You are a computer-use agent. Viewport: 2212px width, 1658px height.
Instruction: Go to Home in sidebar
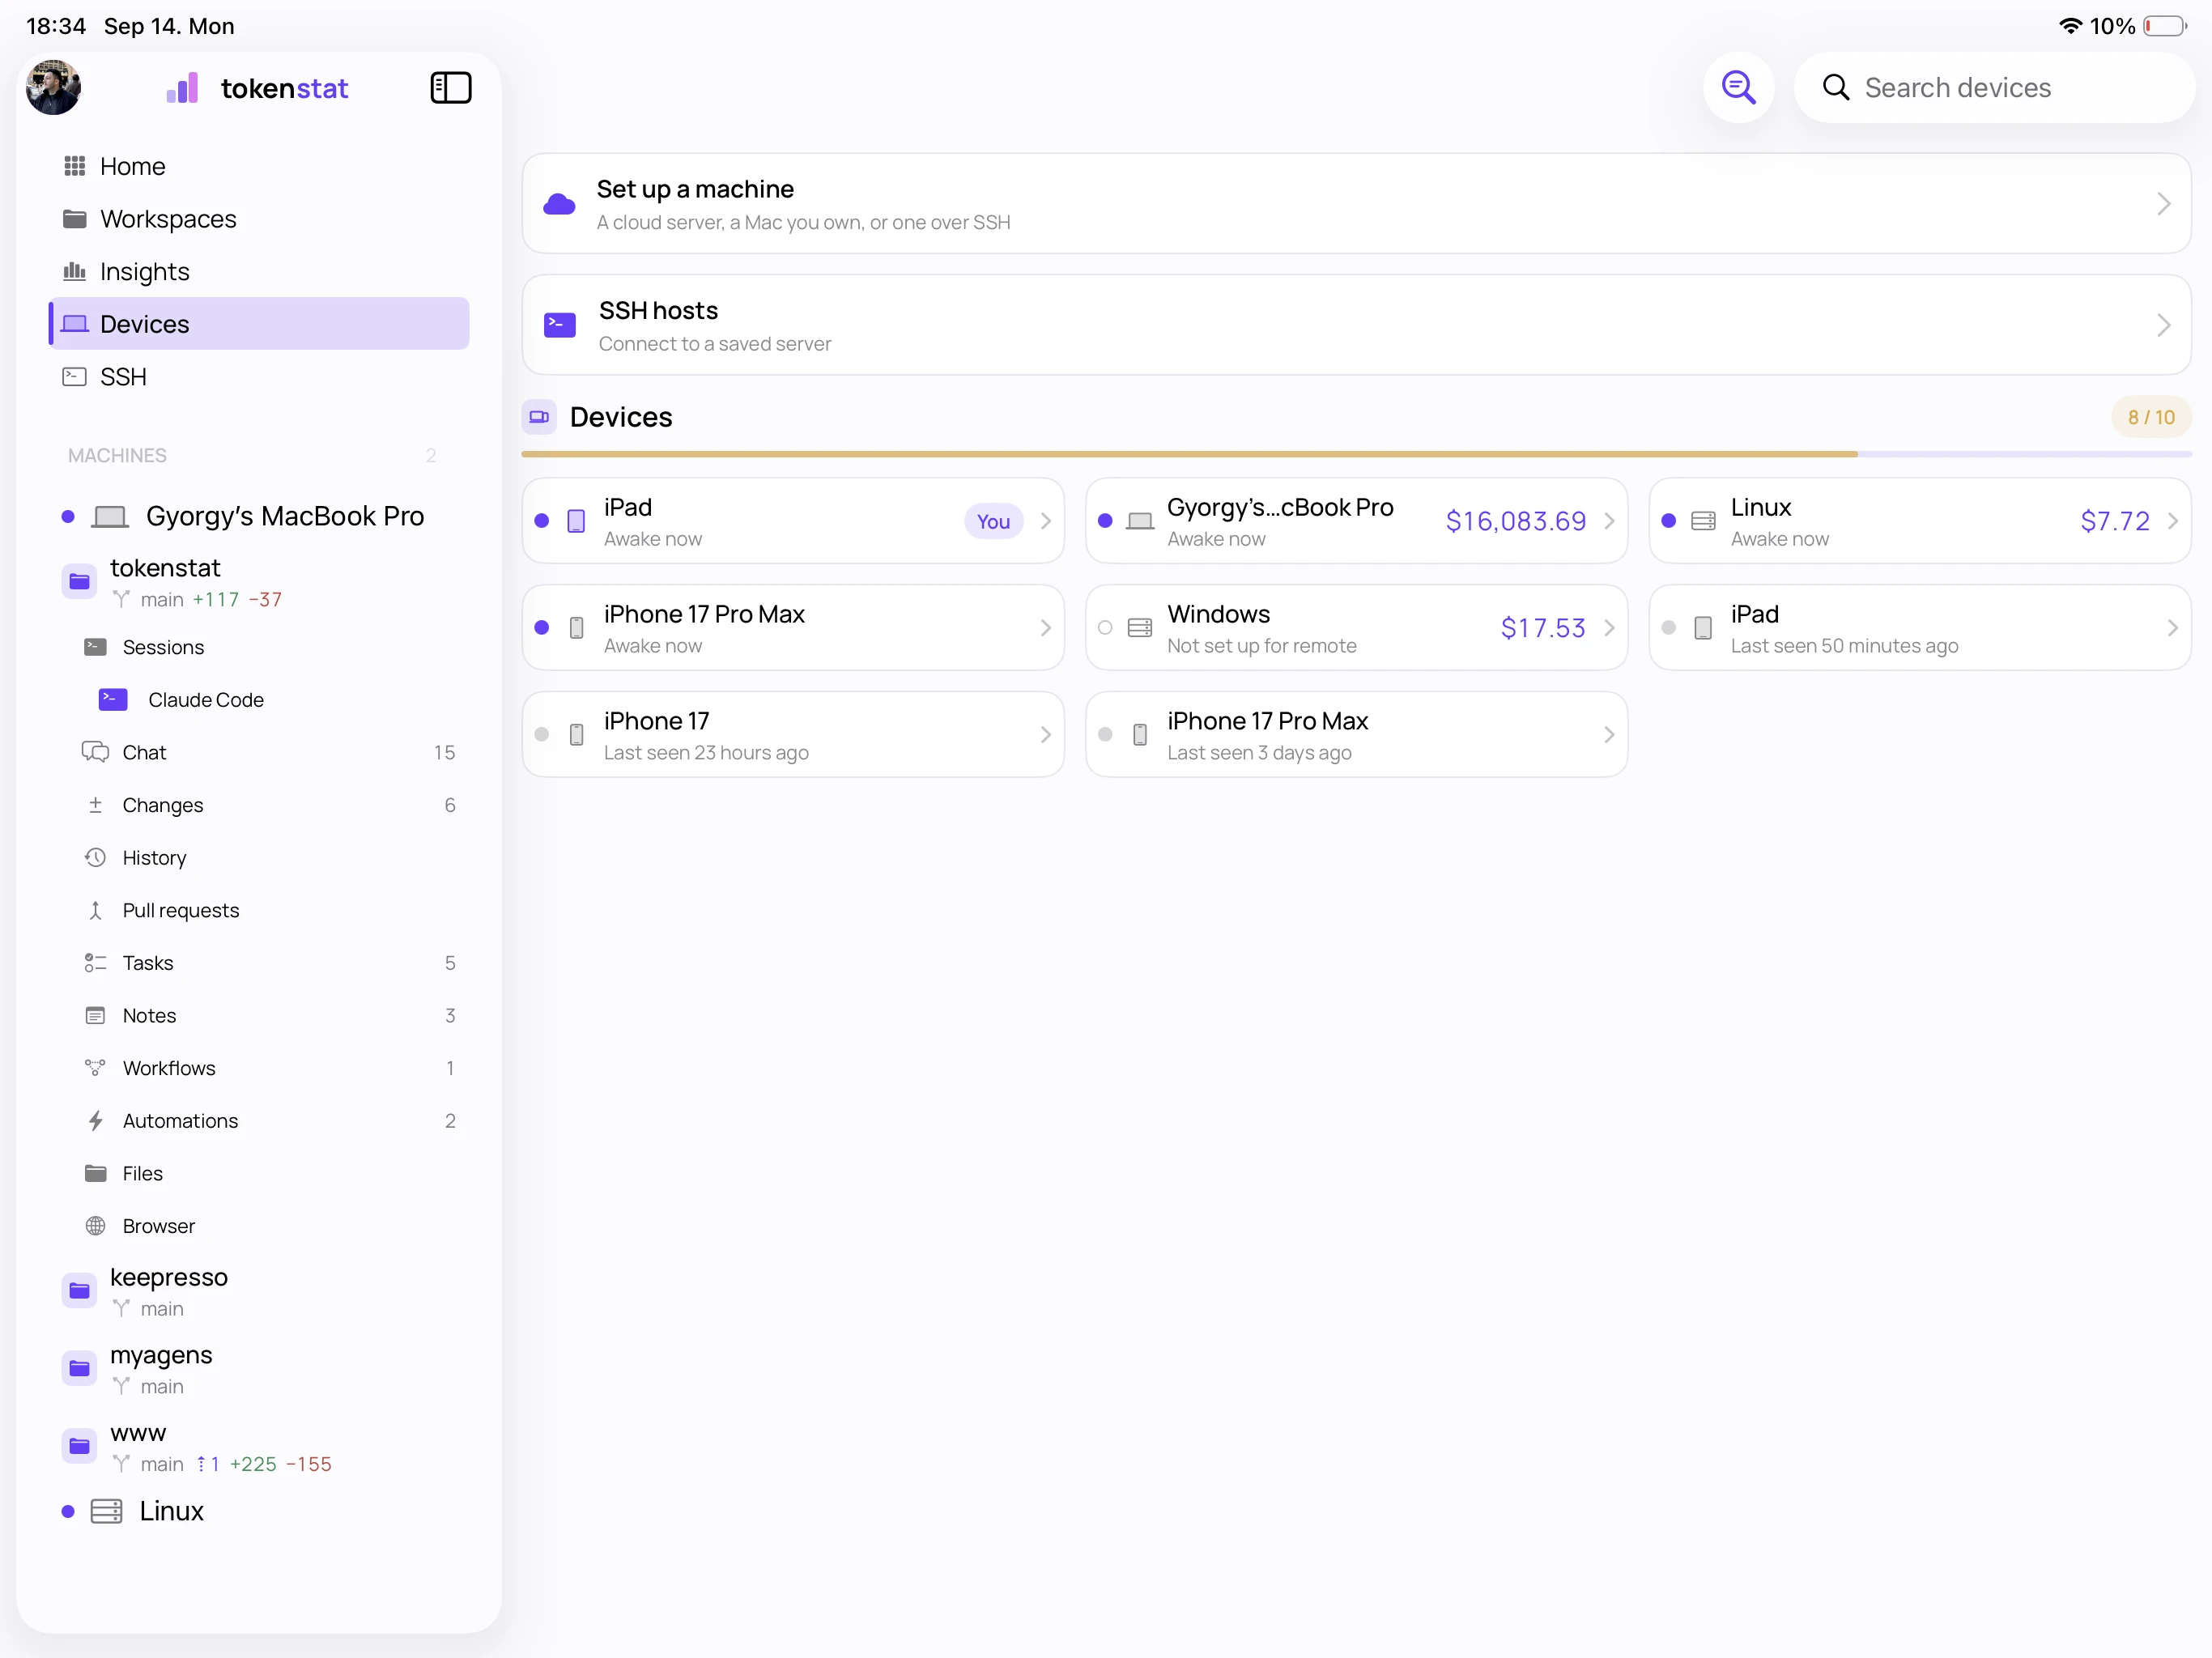coord(259,166)
